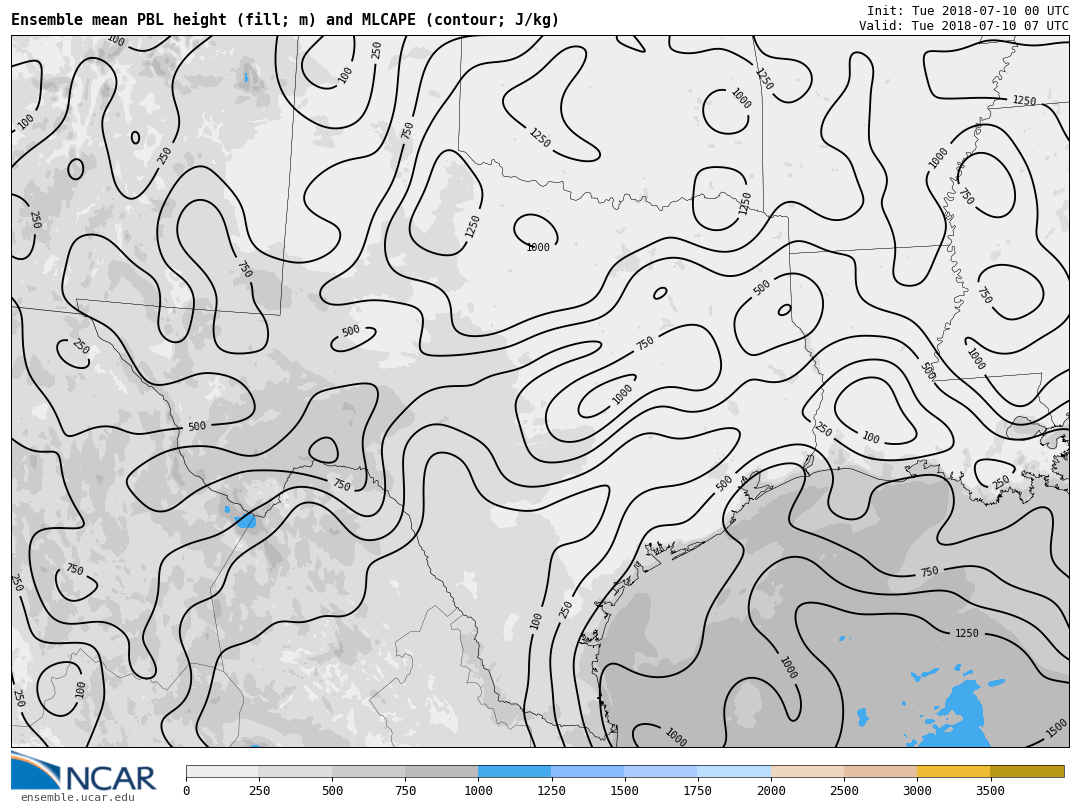The width and height of the screenshot is (1080, 810).
Task: Open the ensemble.ucar.edu link text
Action: [77, 798]
